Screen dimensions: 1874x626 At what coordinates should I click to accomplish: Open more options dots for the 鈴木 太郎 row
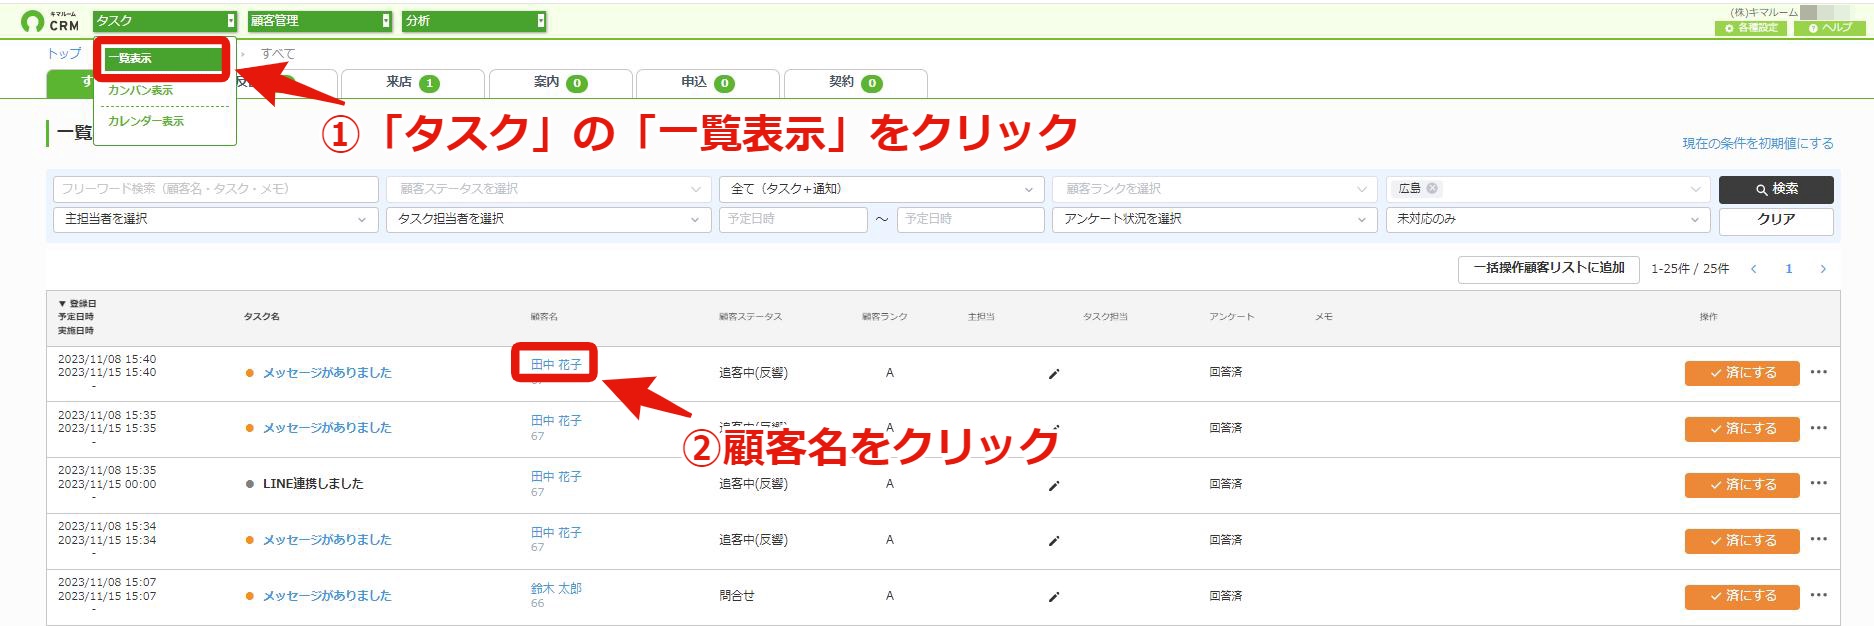coord(1819,595)
